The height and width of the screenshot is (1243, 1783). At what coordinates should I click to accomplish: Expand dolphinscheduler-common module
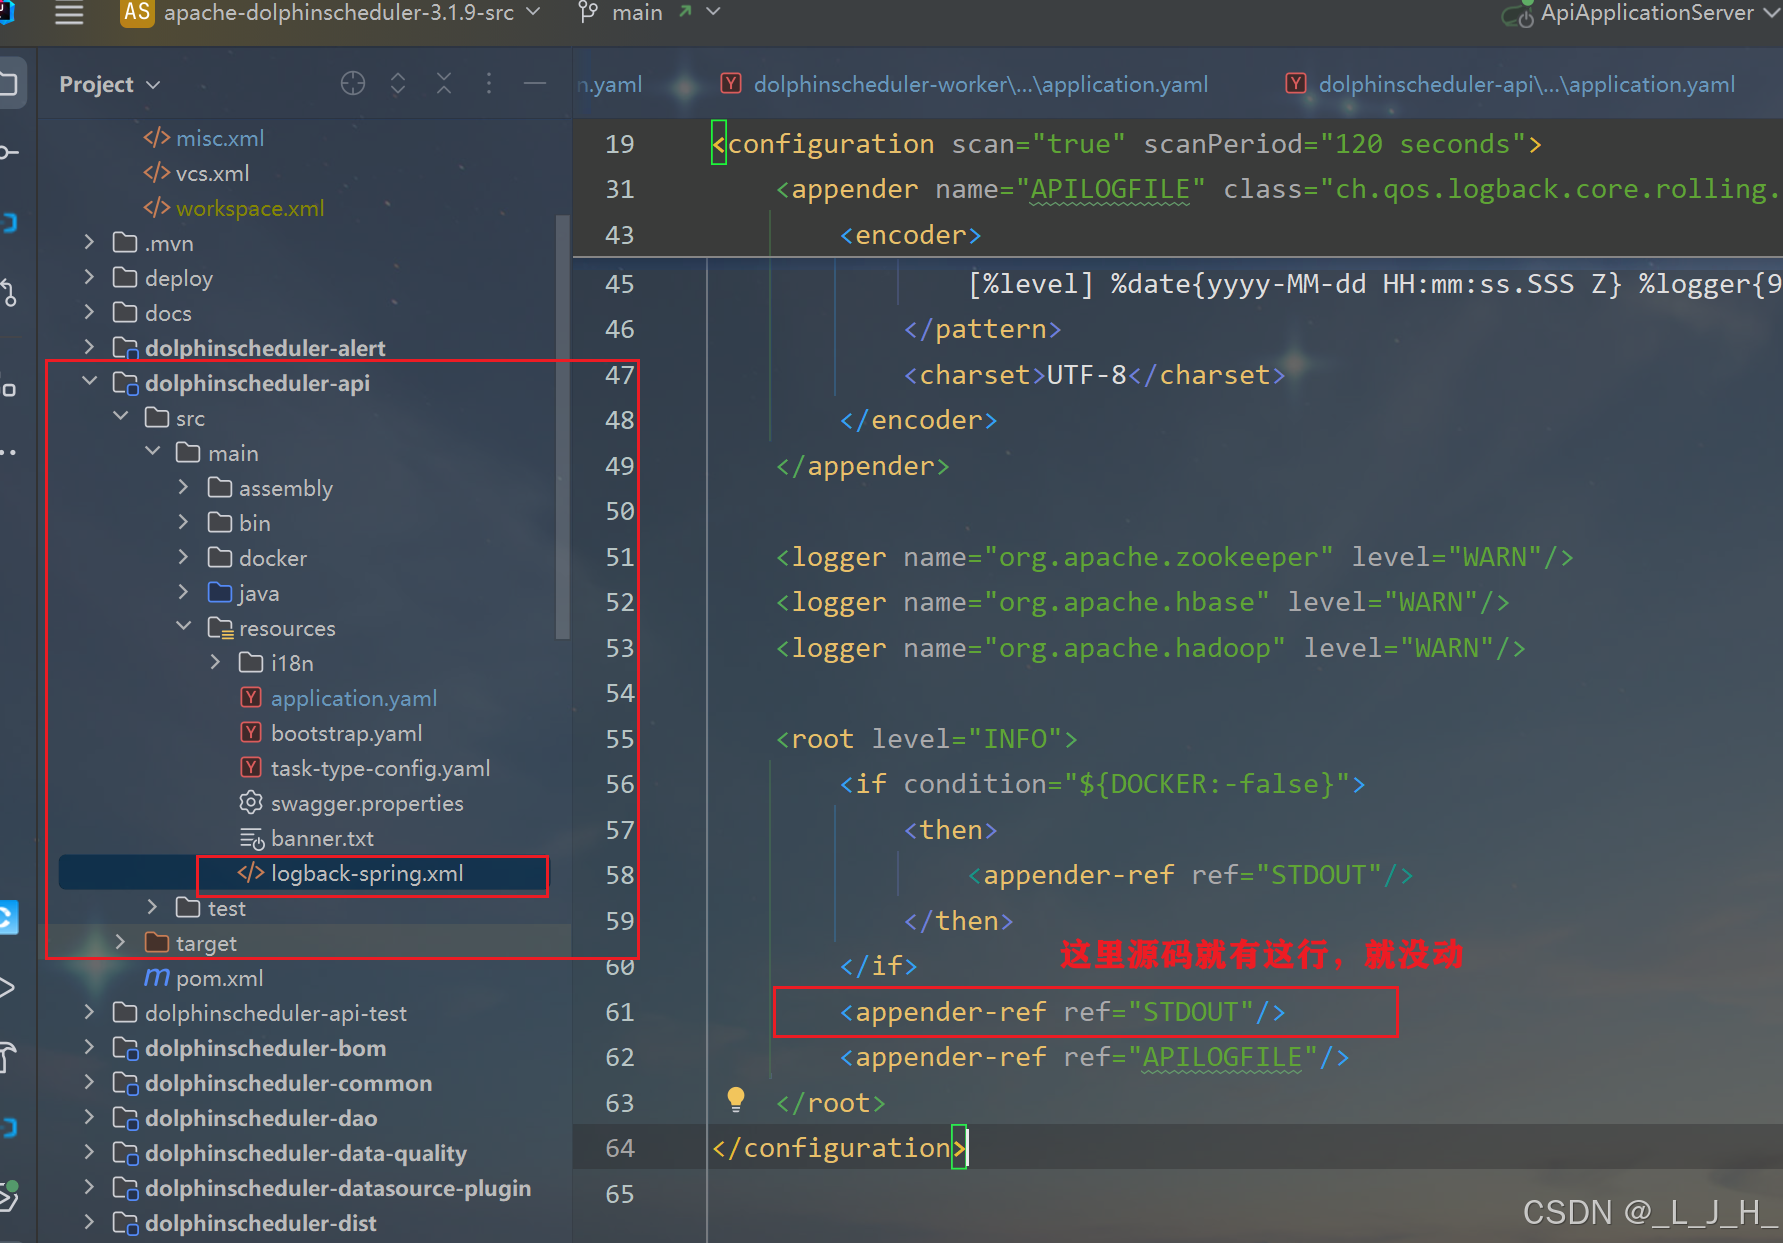[89, 1082]
